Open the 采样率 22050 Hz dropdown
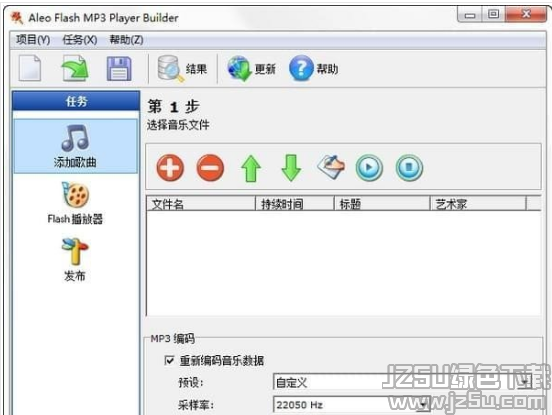Screen dimensions: 552x415 352,404
